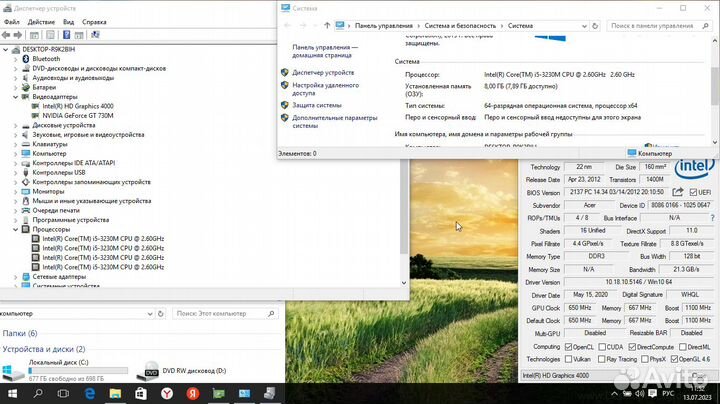Image resolution: width=720 pixels, height=404 pixels.
Task: Click the Очереди печати printer icon
Action: click(26, 210)
